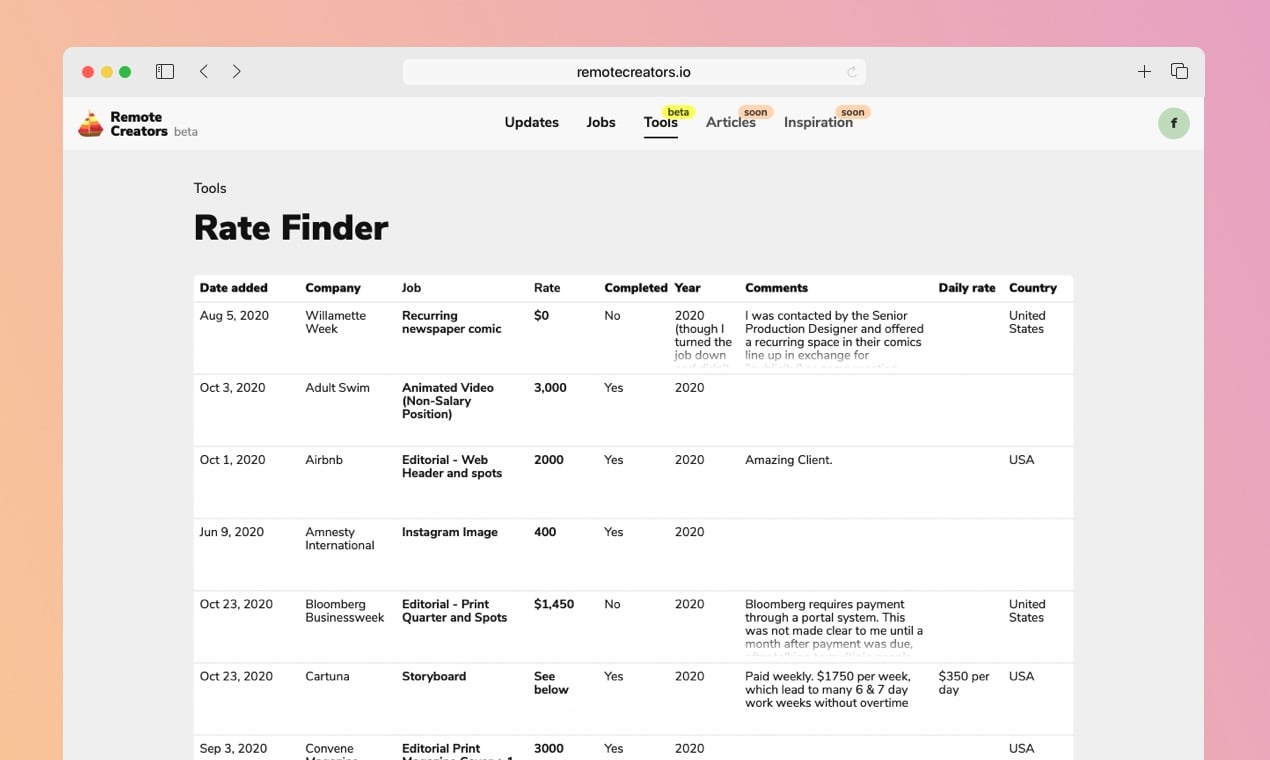This screenshot has width=1270, height=760.
Task: Show the tab overview icon
Action: pyautogui.click(x=1179, y=72)
